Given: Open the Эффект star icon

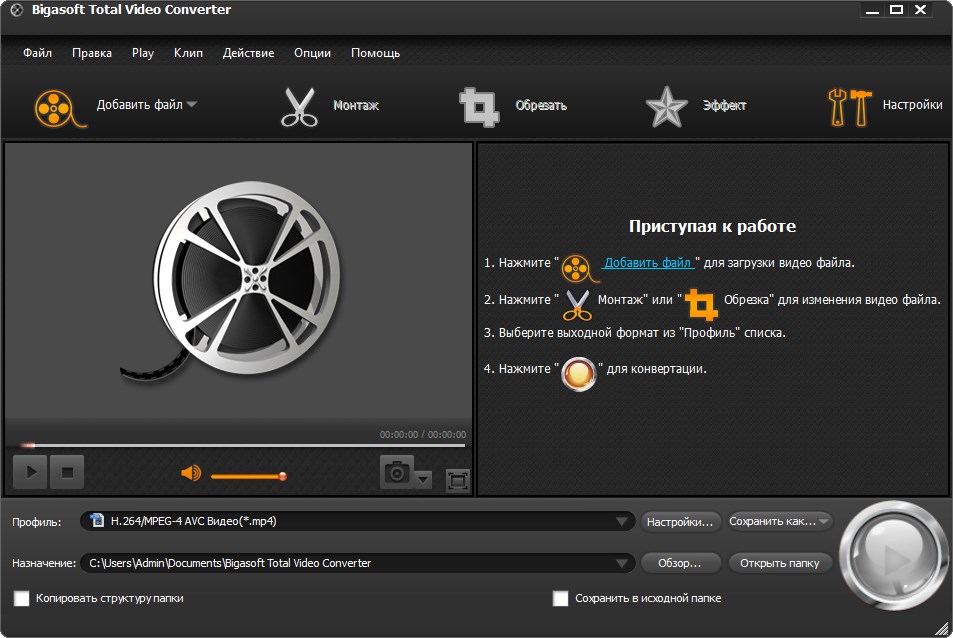Looking at the screenshot, I should [666, 107].
